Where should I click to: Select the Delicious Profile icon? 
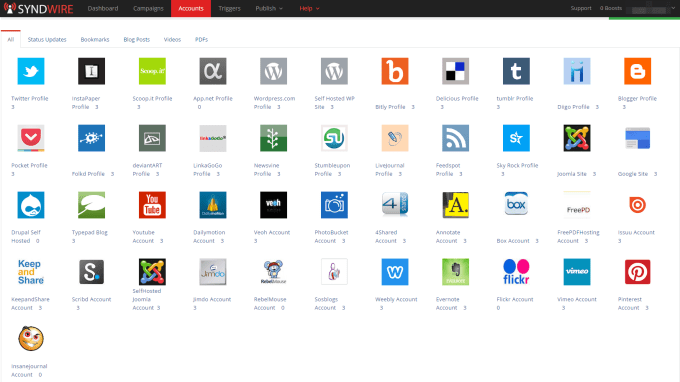[455, 71]
